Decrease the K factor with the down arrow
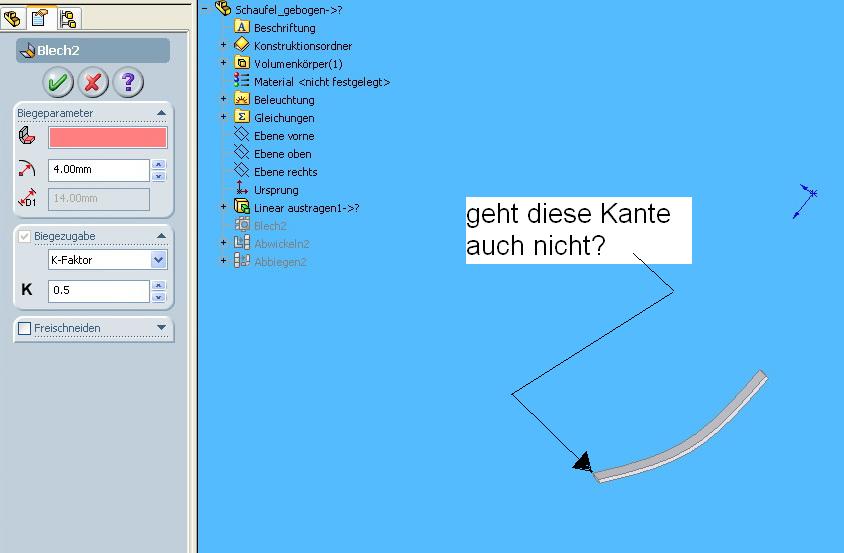 [x=159, y=297]
